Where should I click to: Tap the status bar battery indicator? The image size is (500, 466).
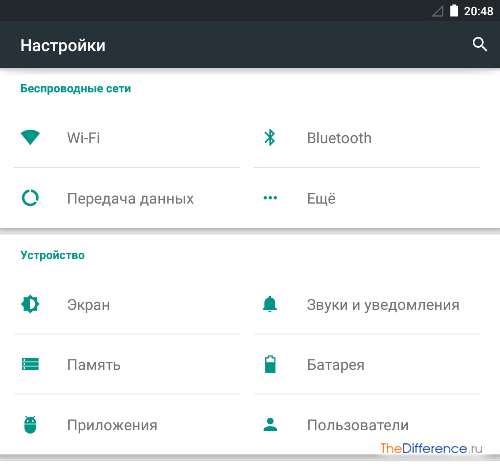coord(454,11)
